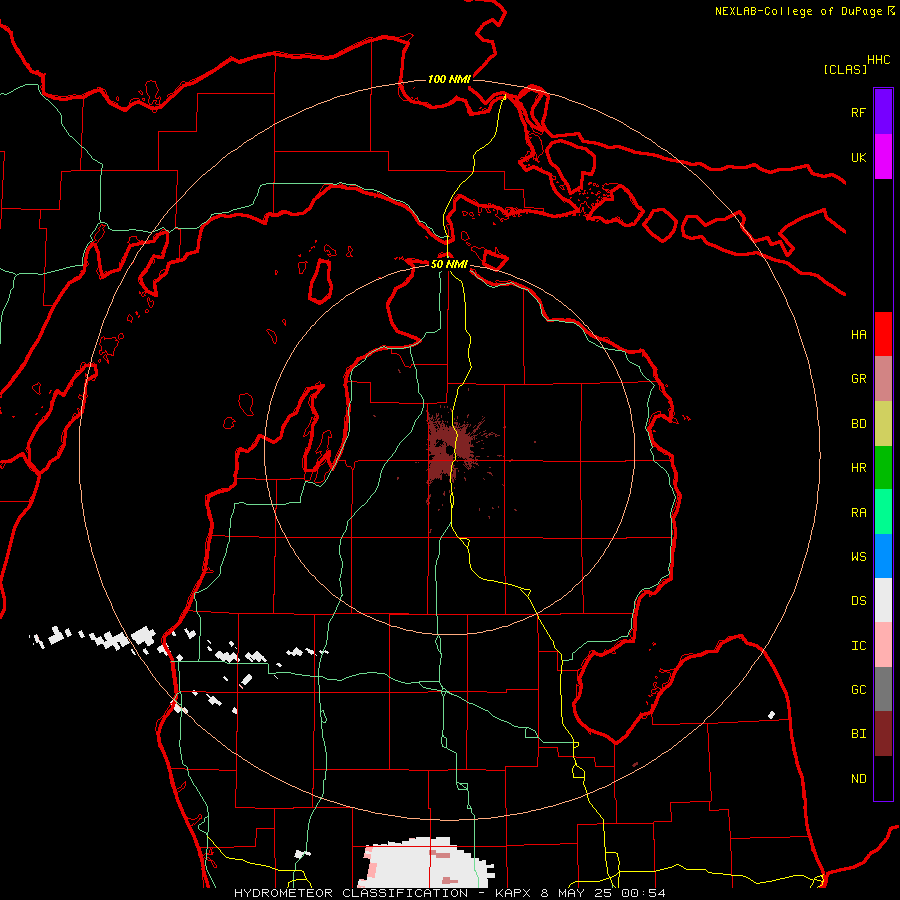900x900 pixels.
Task: Click the NEXLAB-College of DuPage text
Action: tap(798, 11)
